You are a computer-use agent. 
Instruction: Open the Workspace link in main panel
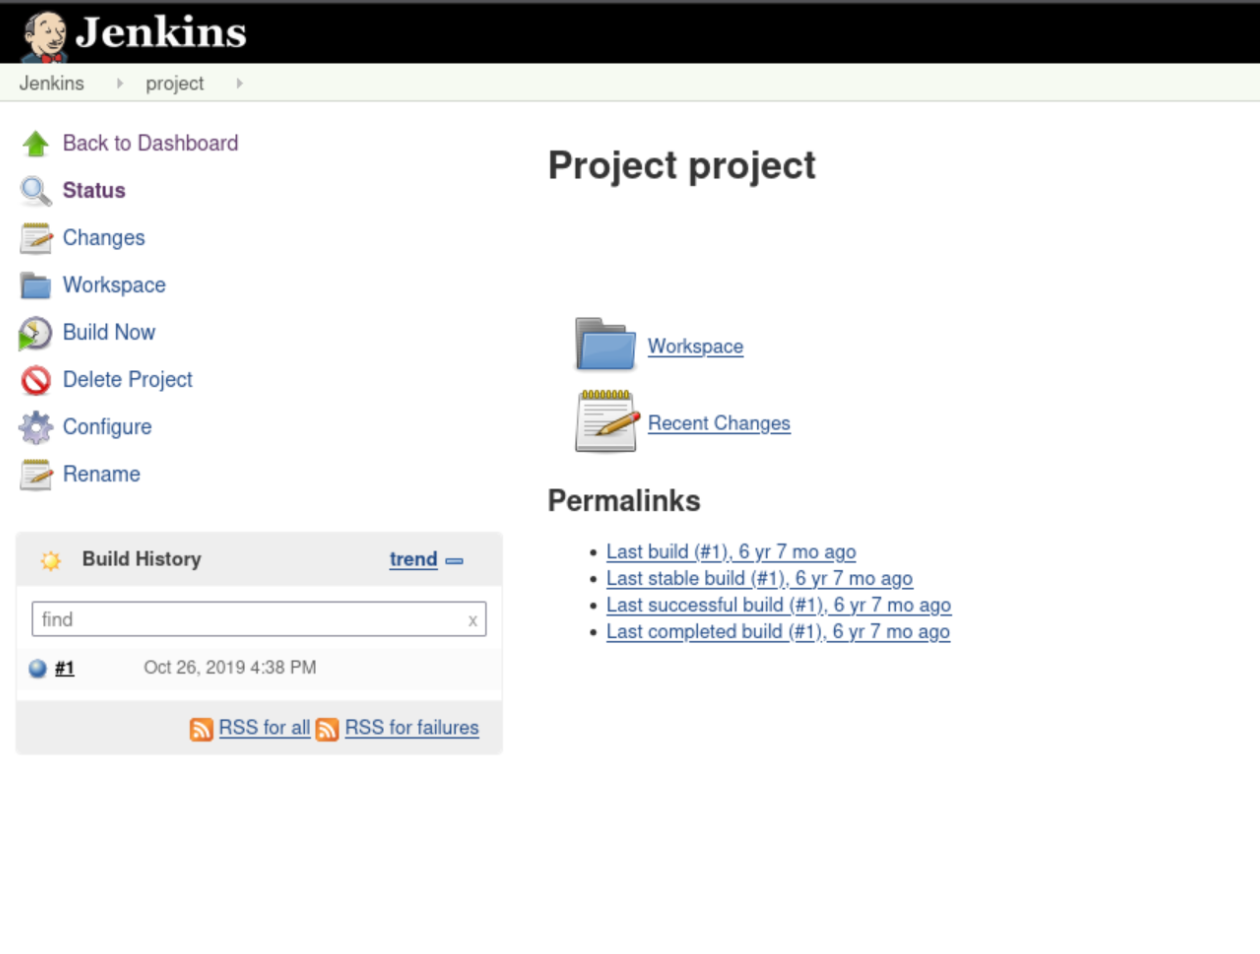696,346
